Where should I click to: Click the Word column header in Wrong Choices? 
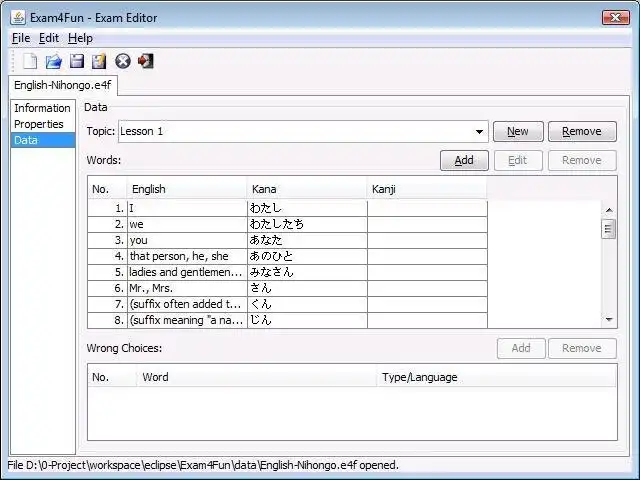256,377
